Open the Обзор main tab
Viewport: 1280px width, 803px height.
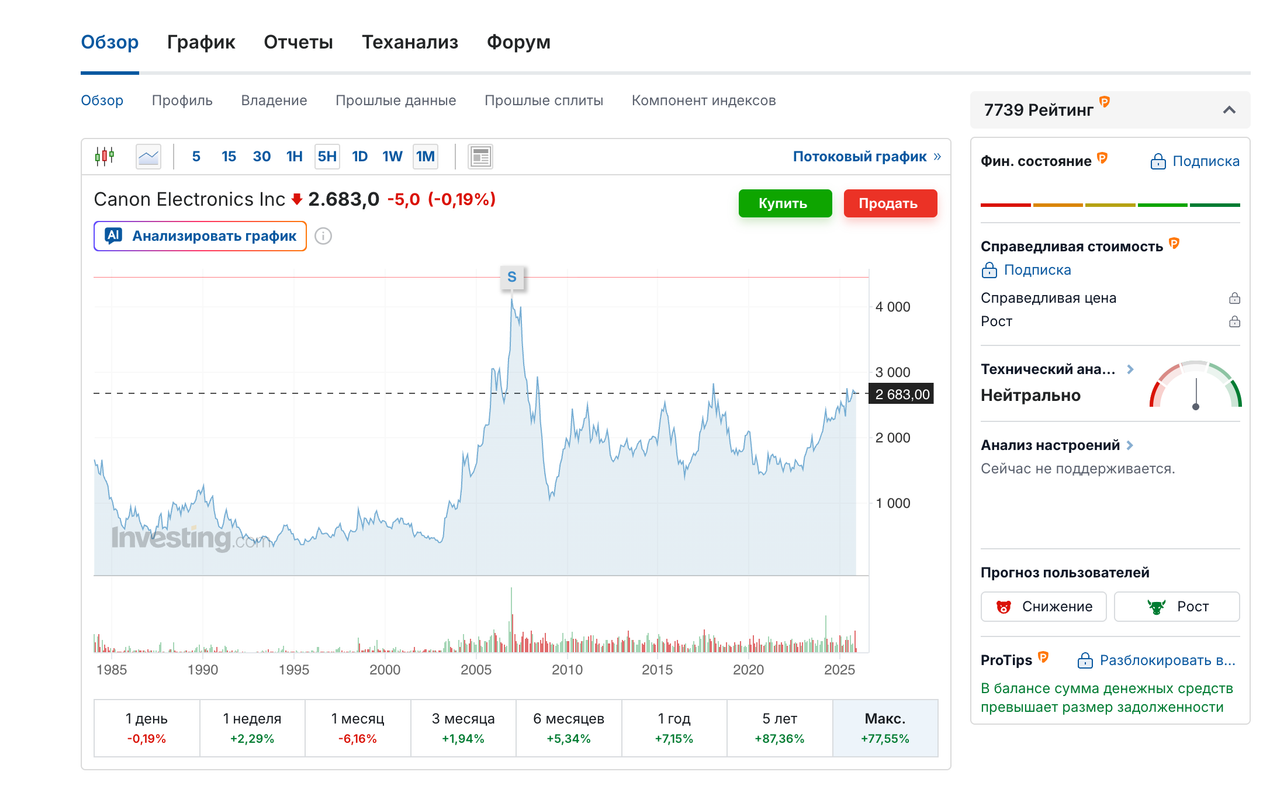(x=110, y=42)
